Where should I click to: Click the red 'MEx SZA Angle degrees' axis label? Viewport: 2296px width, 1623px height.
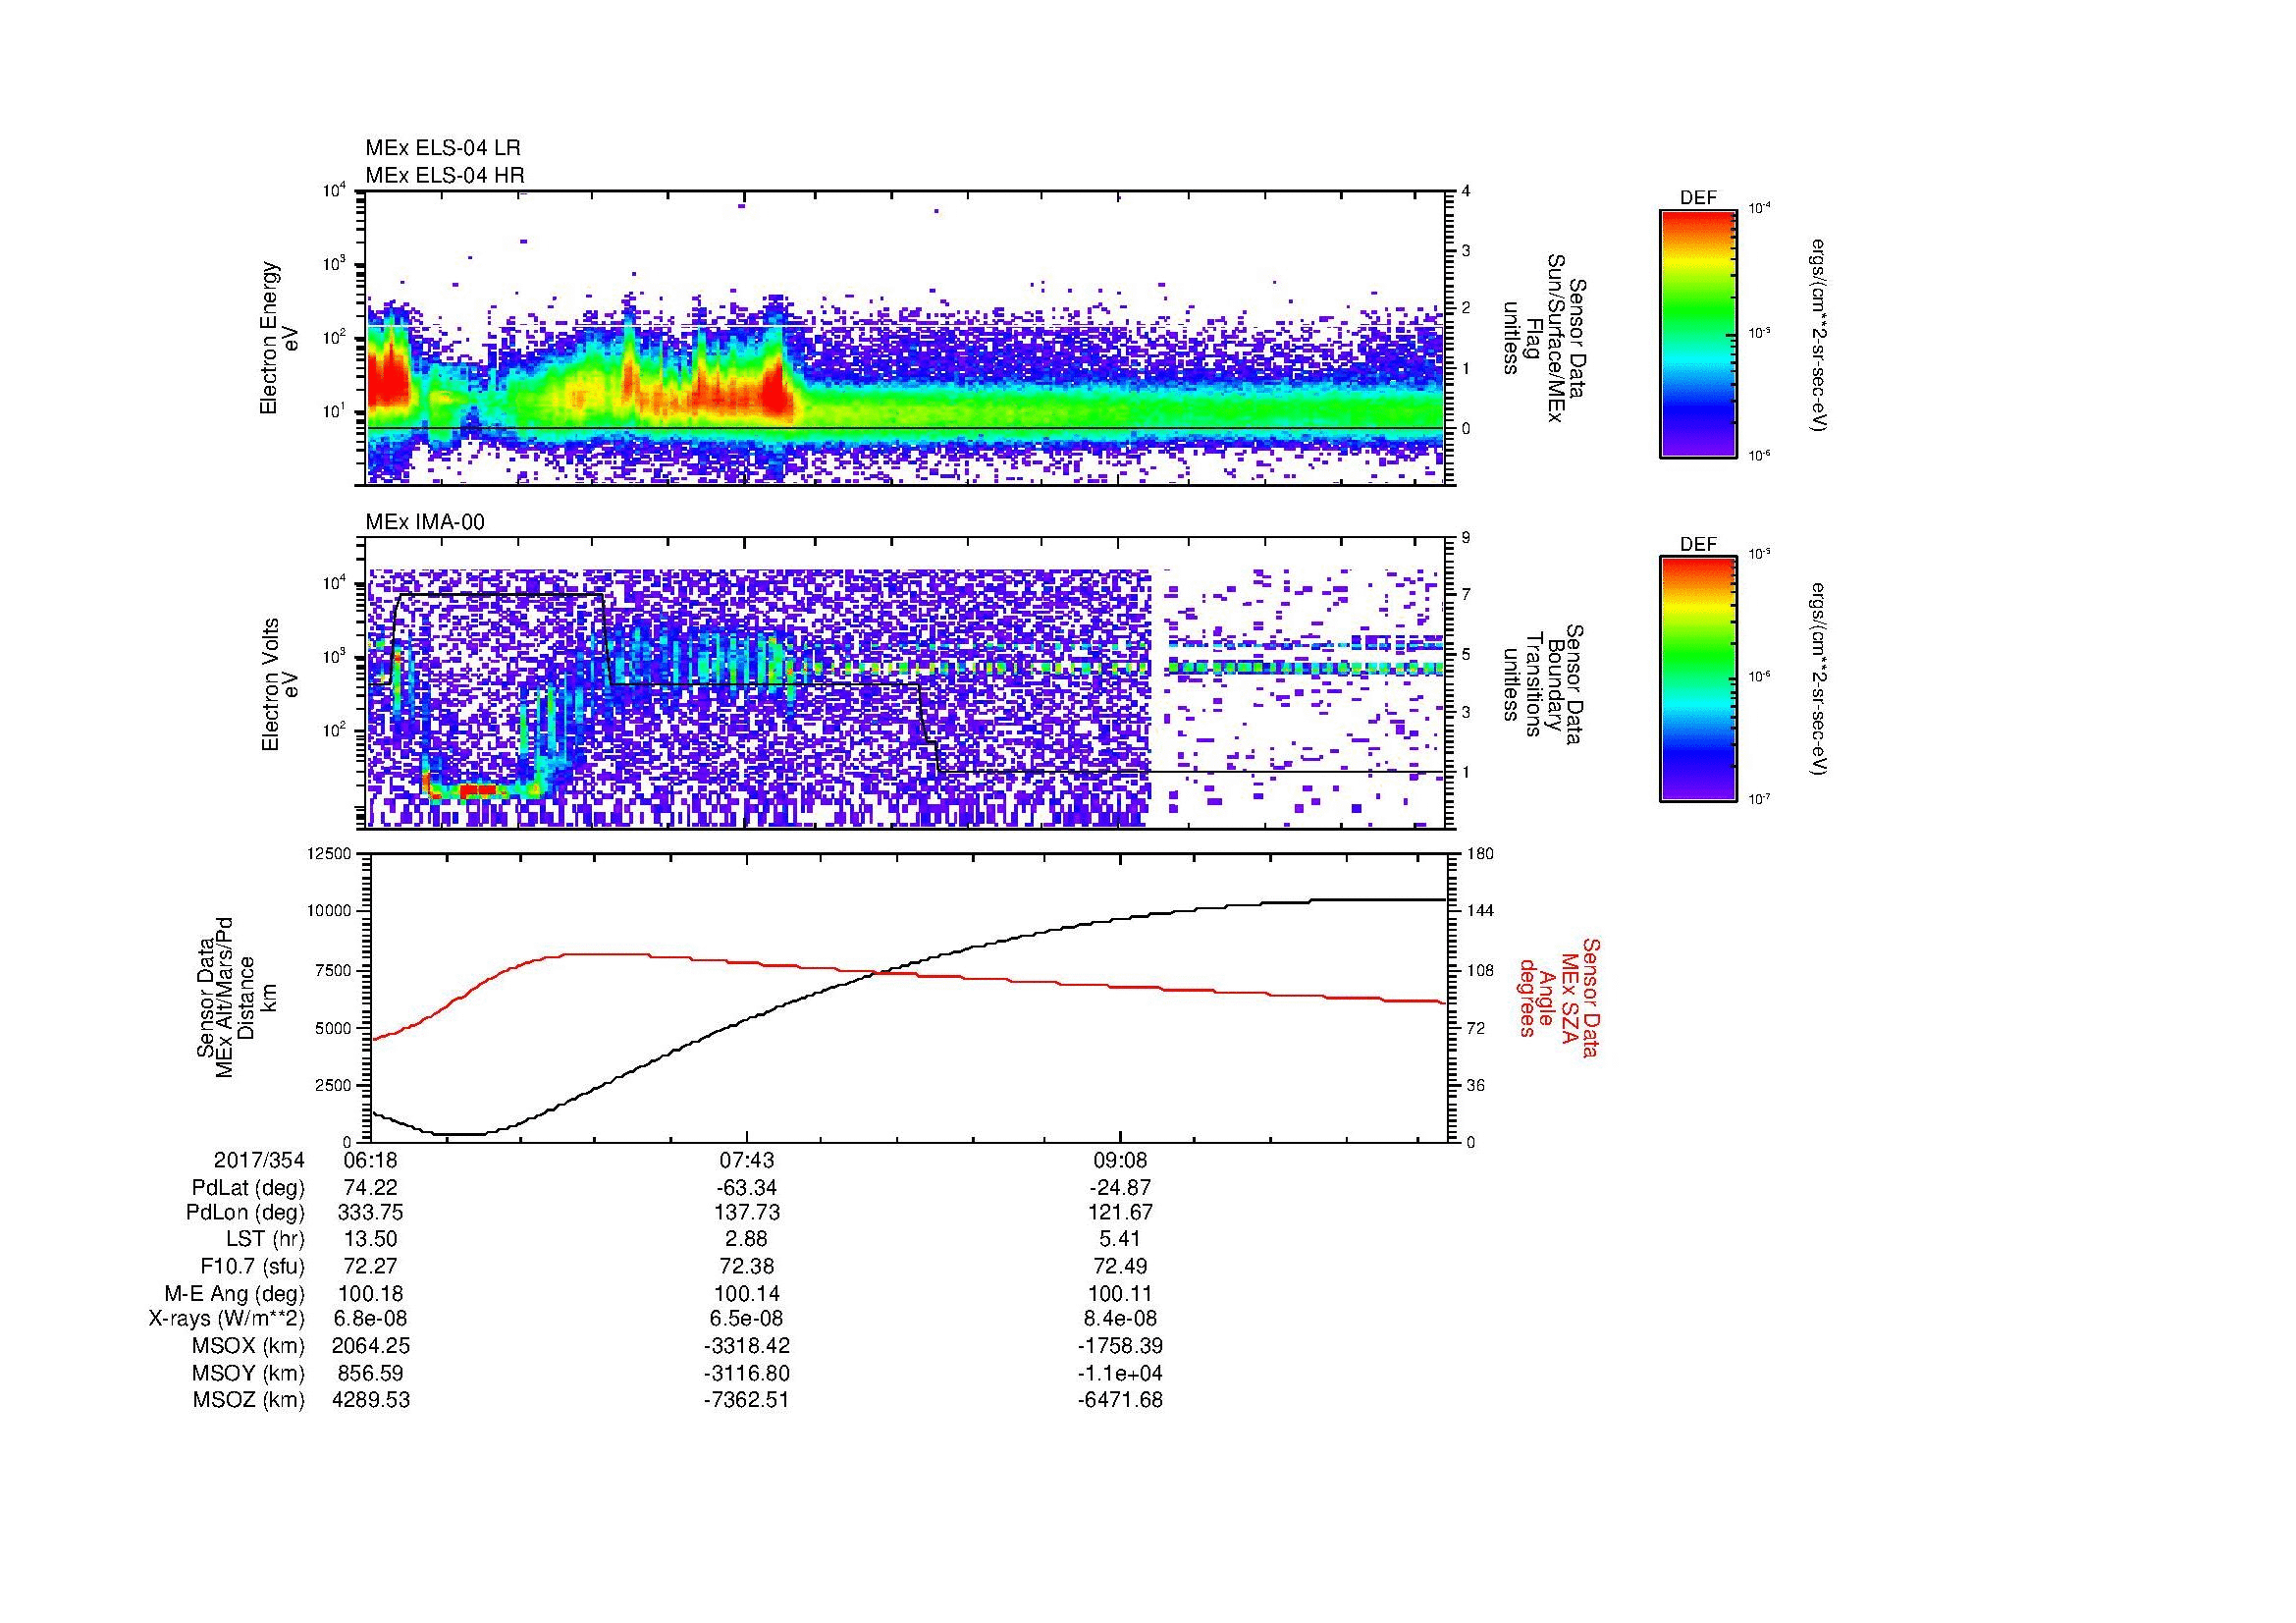[x=1558, y=997]
